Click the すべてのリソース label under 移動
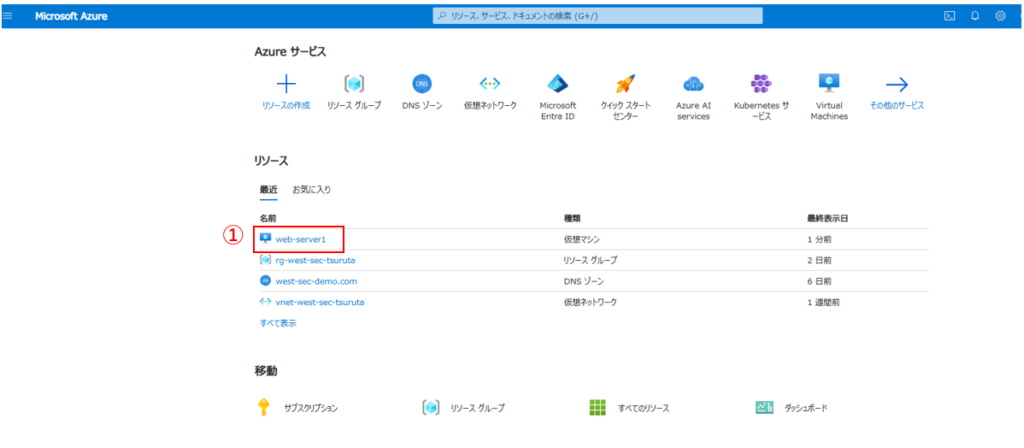This screenshot has height=448, width=1024. coord(644,408)
